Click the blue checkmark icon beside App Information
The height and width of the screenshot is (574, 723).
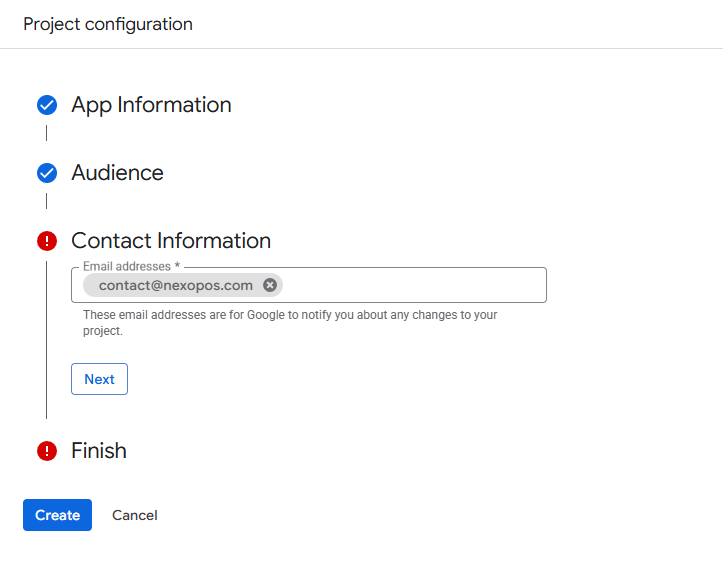click(47, 105)
